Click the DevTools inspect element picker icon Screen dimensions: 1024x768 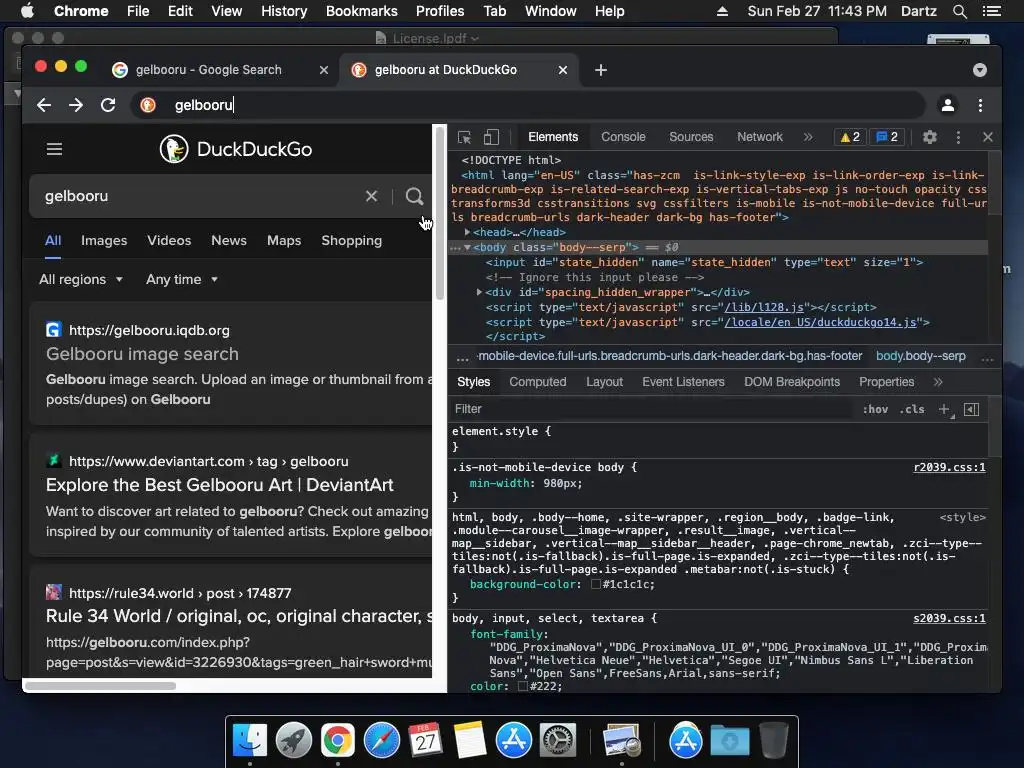[464, 137]
